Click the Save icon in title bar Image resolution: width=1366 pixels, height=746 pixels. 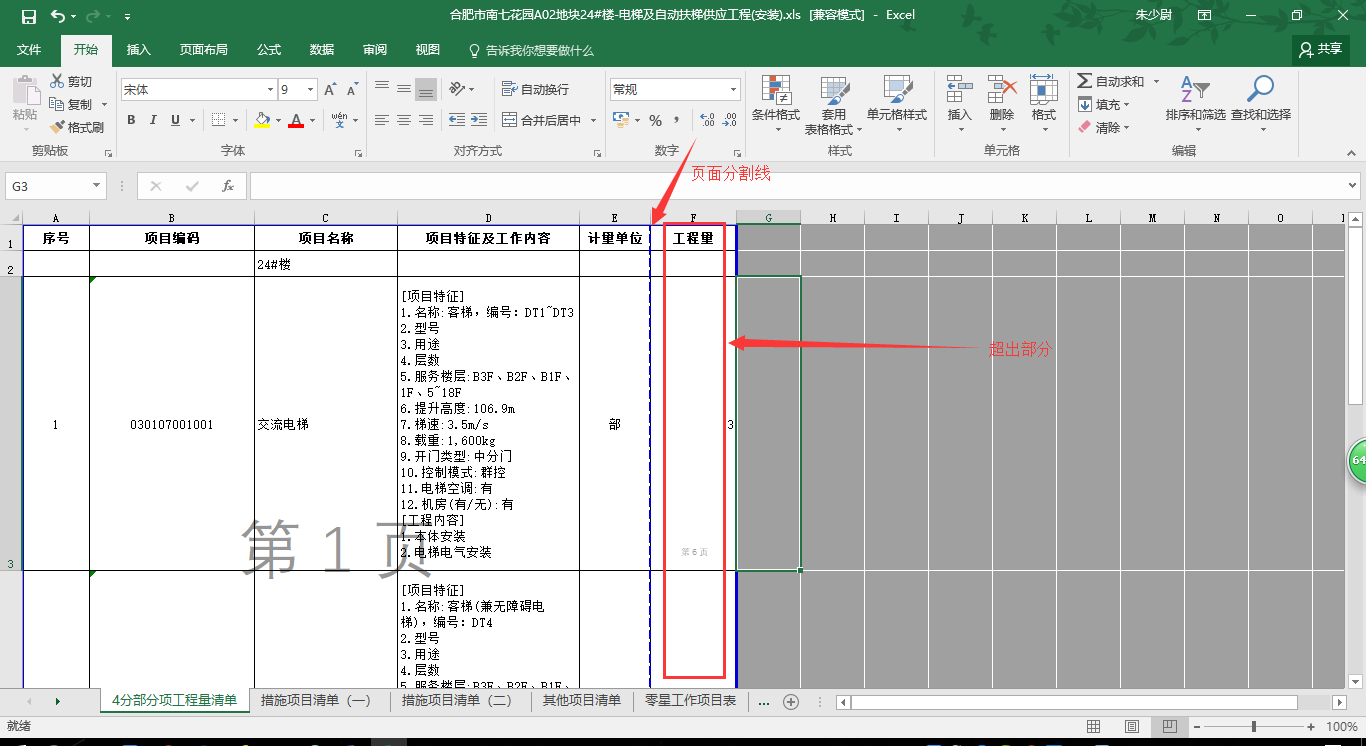[x=28, y=16]
